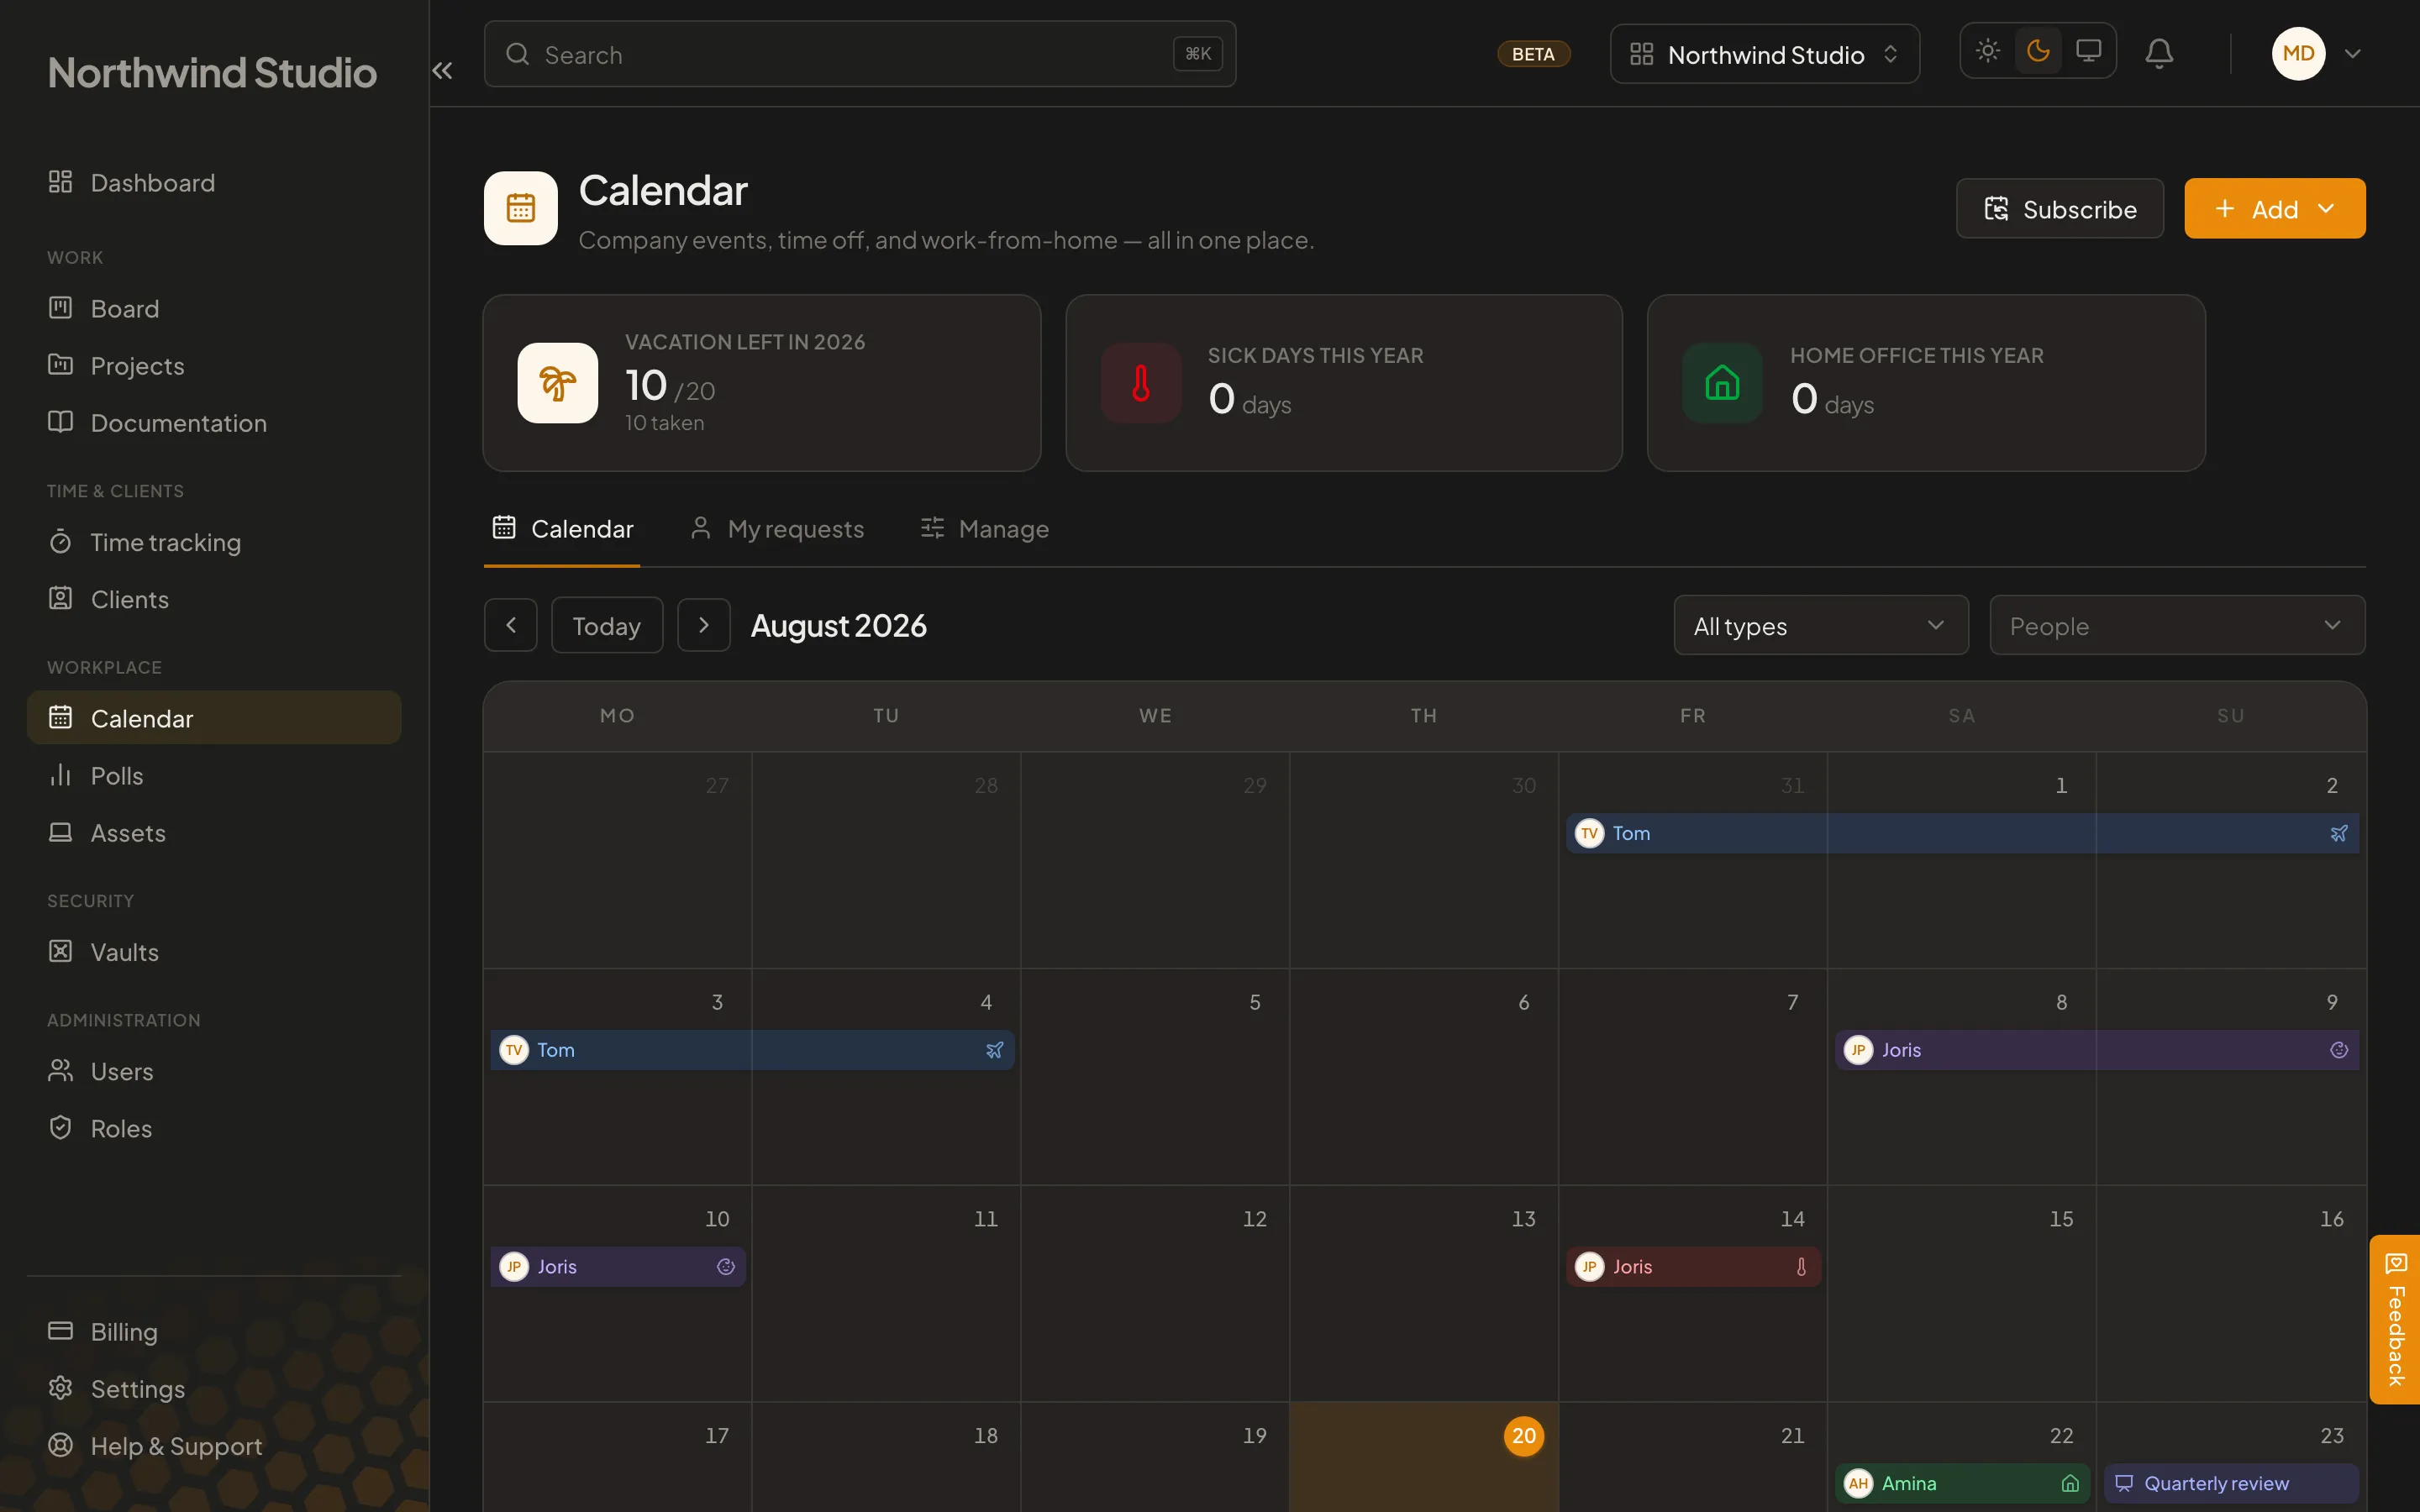Go to the next month
The height and width of the screenshot is (1512, 2420).
(704, 625)
